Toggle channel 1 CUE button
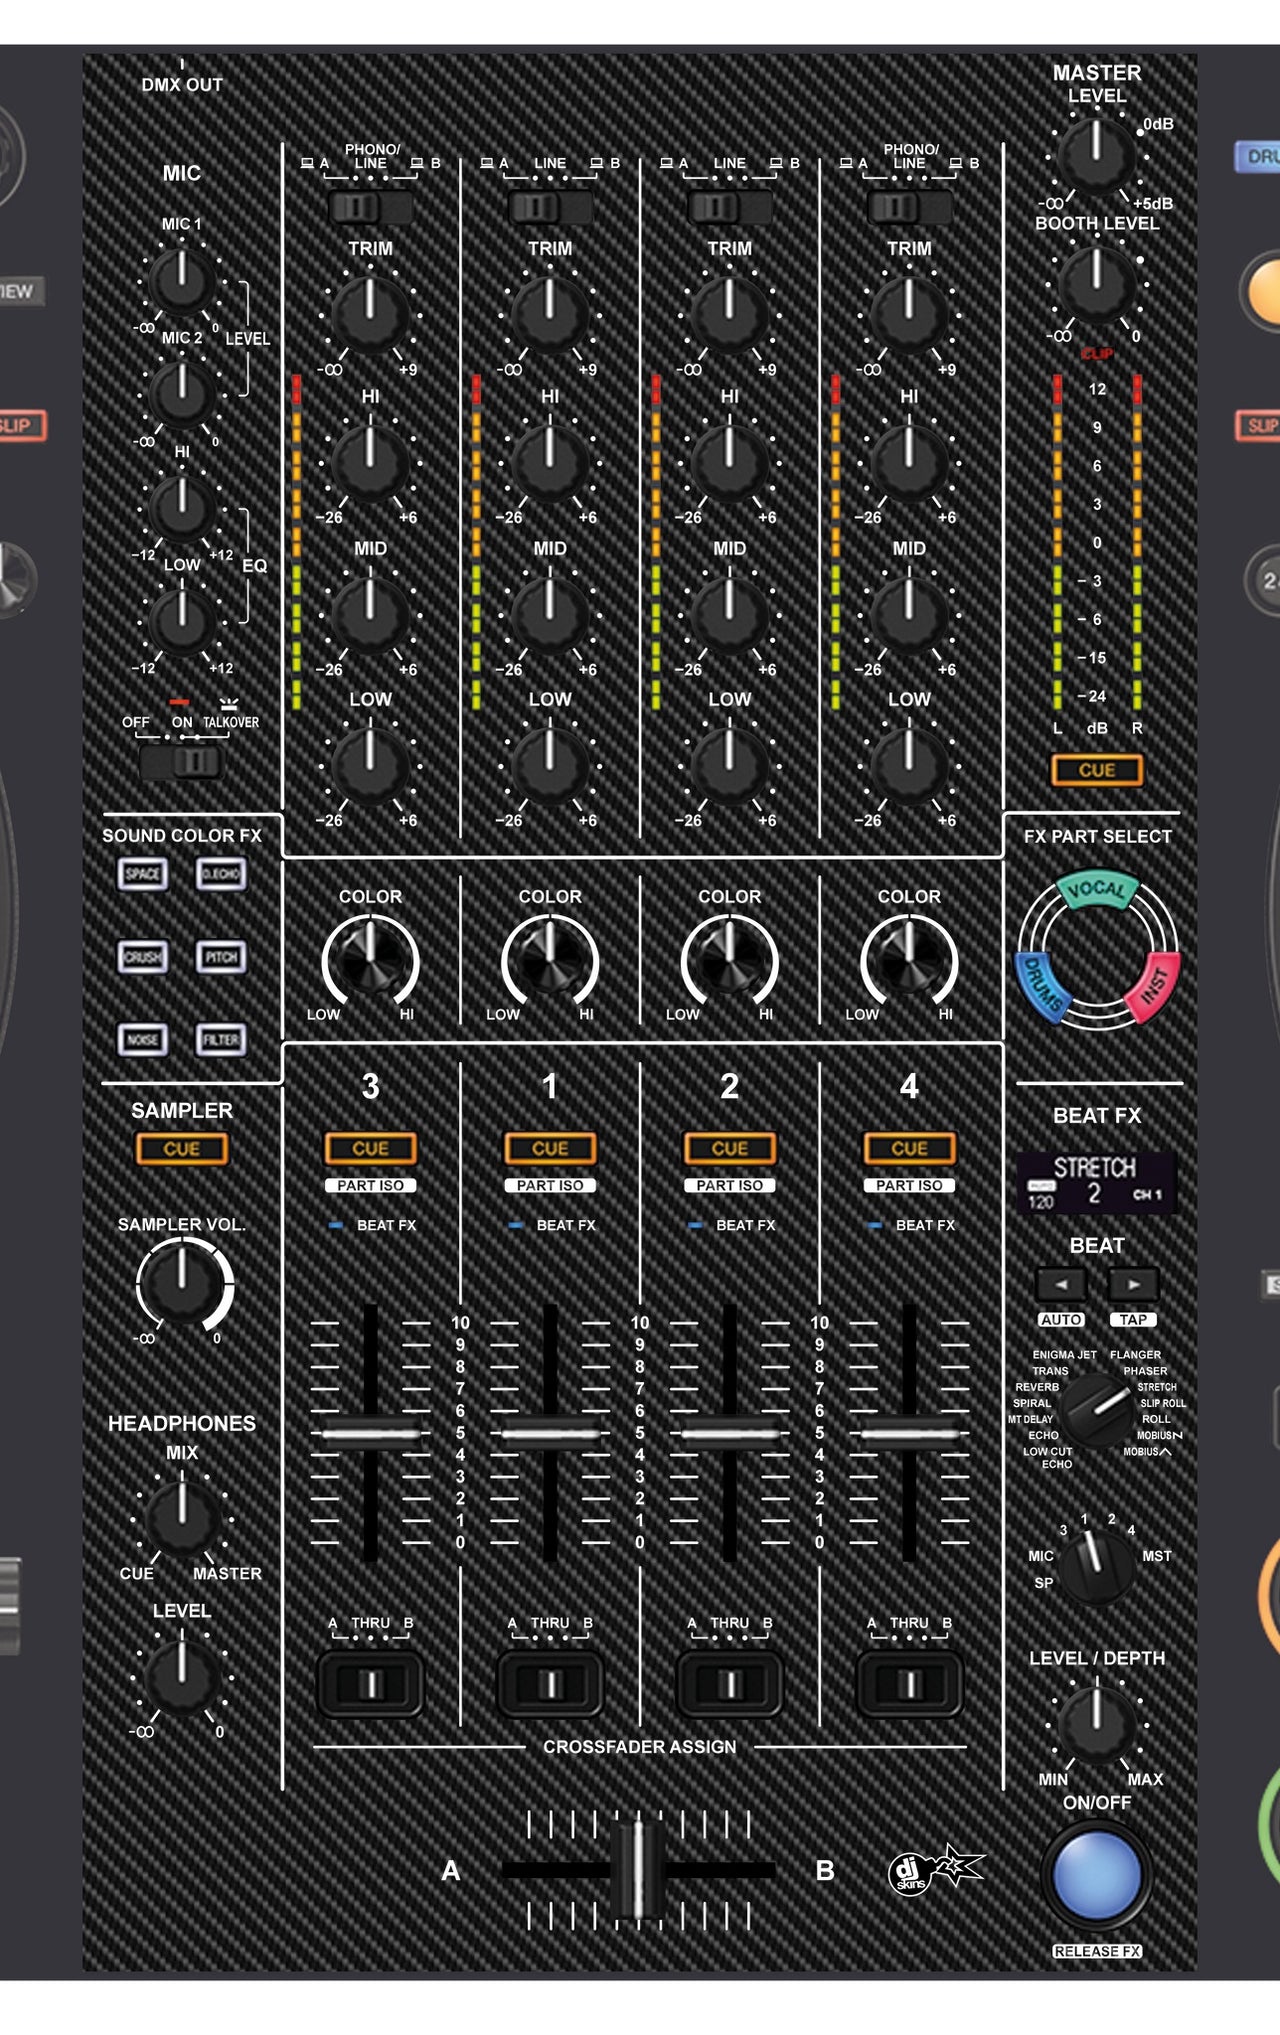Image resolution: width=1280 pixels, height=2035 pixels. 550,1149
